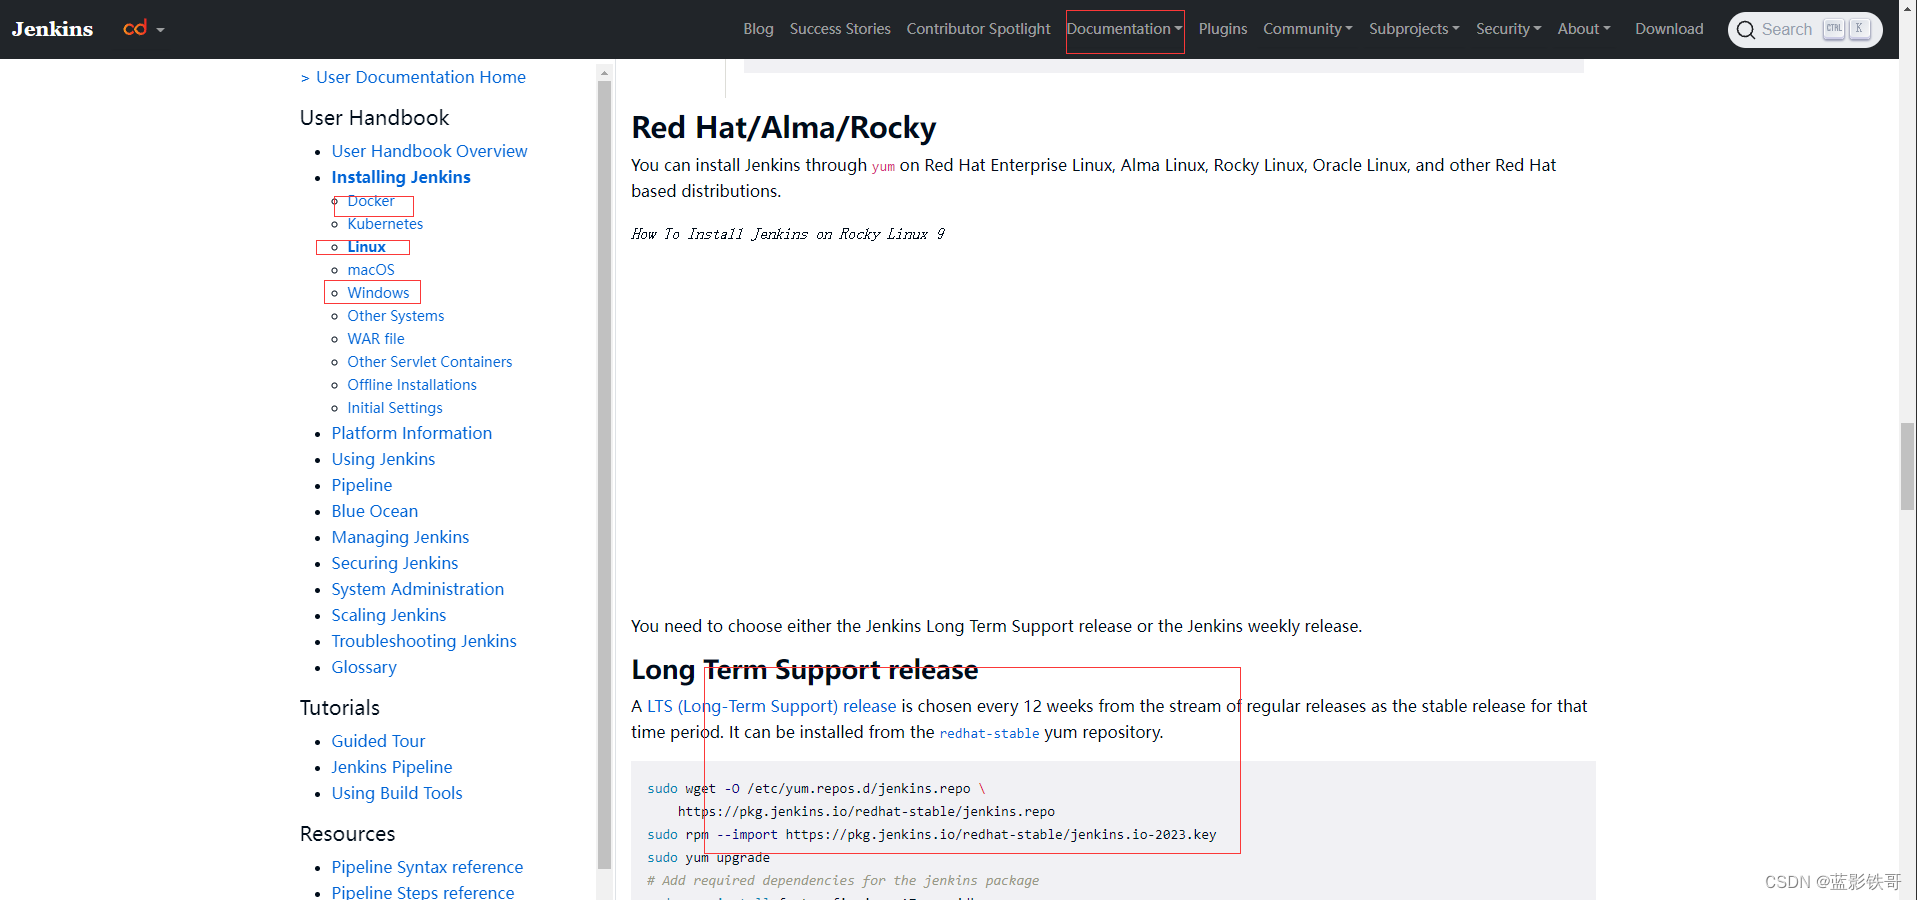Image resolution: width=1917 pixels, height=900 pixels.
Task: Open Success Stories
Action: [840, 29]
